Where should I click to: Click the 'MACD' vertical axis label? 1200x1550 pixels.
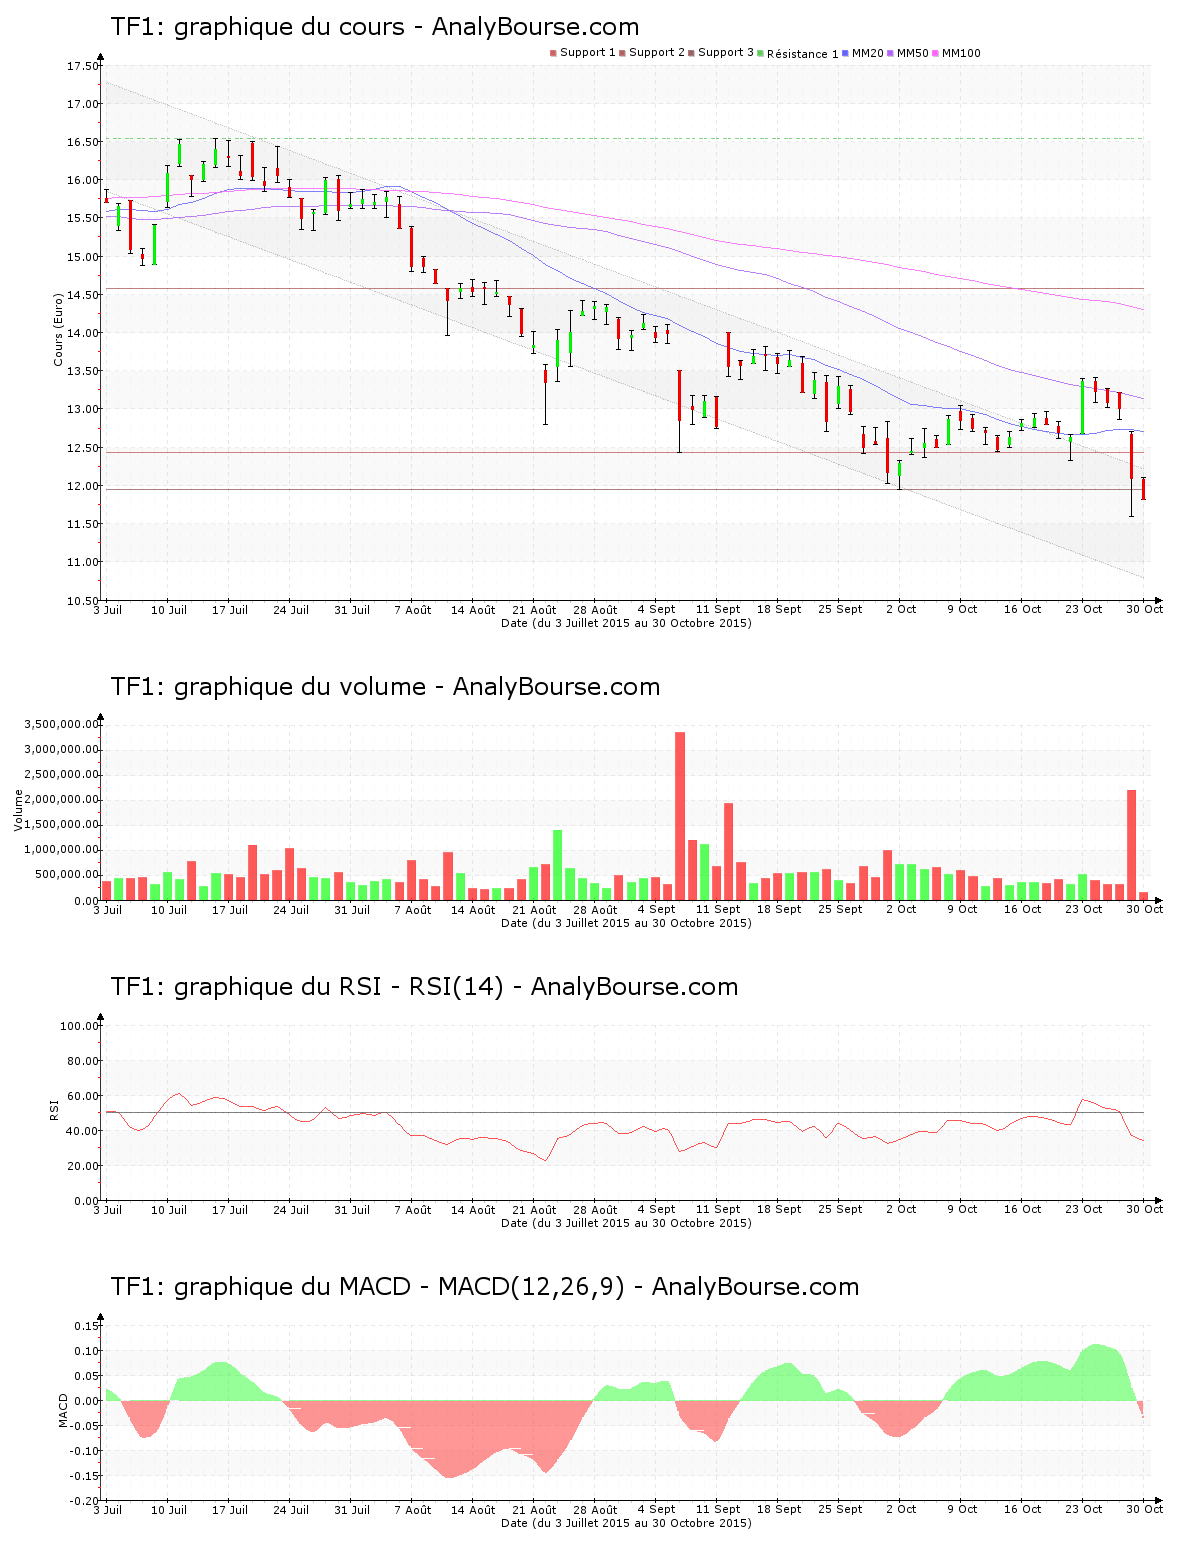[x=63, y=1410]
